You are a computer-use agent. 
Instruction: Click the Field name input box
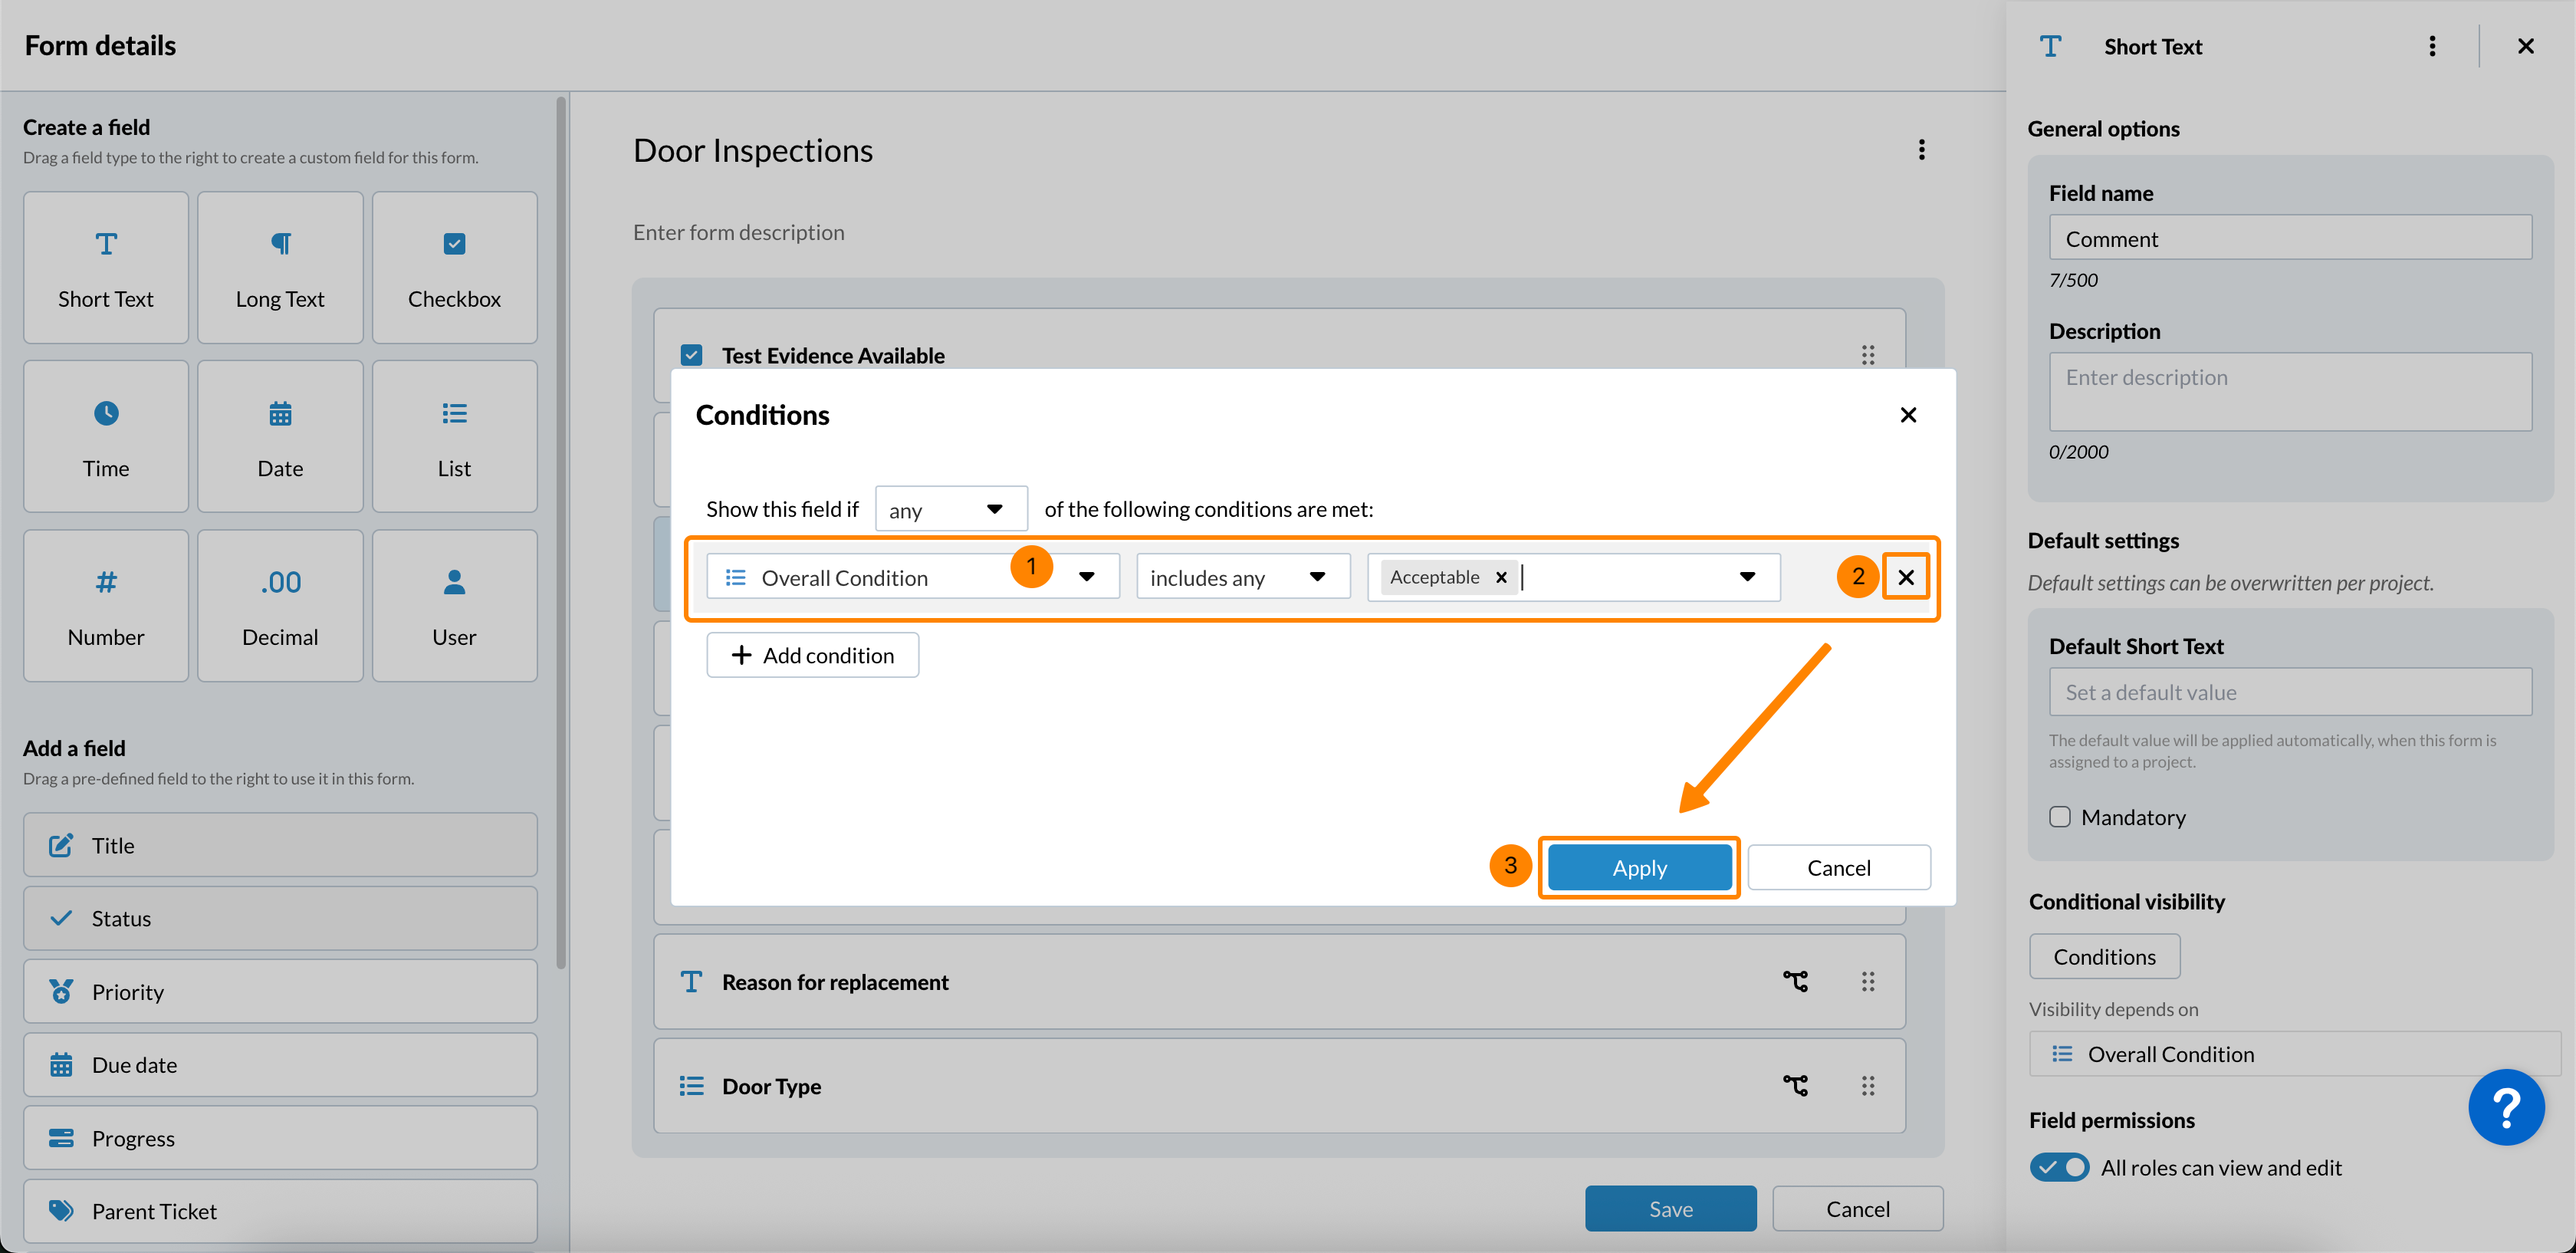pos(2289,238)
